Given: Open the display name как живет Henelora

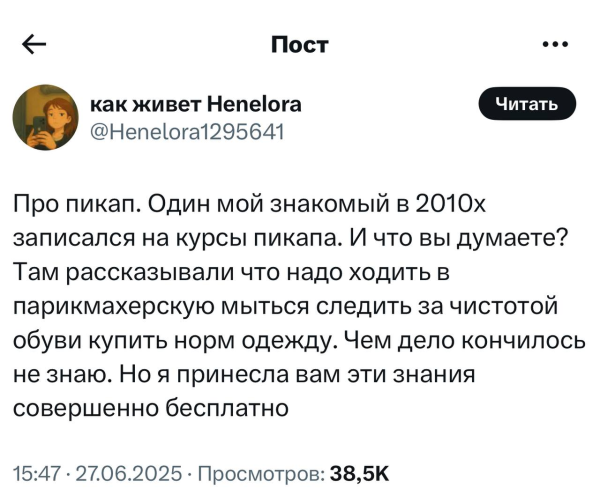Looking at the screenshot, I should [x=196, y=104].
